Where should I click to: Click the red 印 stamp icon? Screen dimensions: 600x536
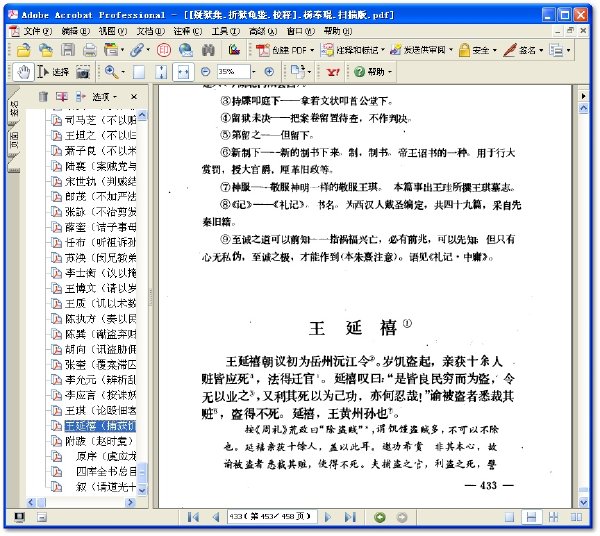pyautogui.click(x=163, y=50)
